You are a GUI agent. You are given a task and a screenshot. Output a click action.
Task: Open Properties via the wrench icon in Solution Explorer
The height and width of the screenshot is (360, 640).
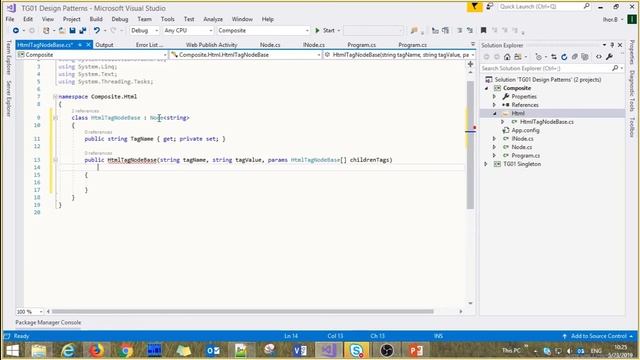tap(609, 57)
